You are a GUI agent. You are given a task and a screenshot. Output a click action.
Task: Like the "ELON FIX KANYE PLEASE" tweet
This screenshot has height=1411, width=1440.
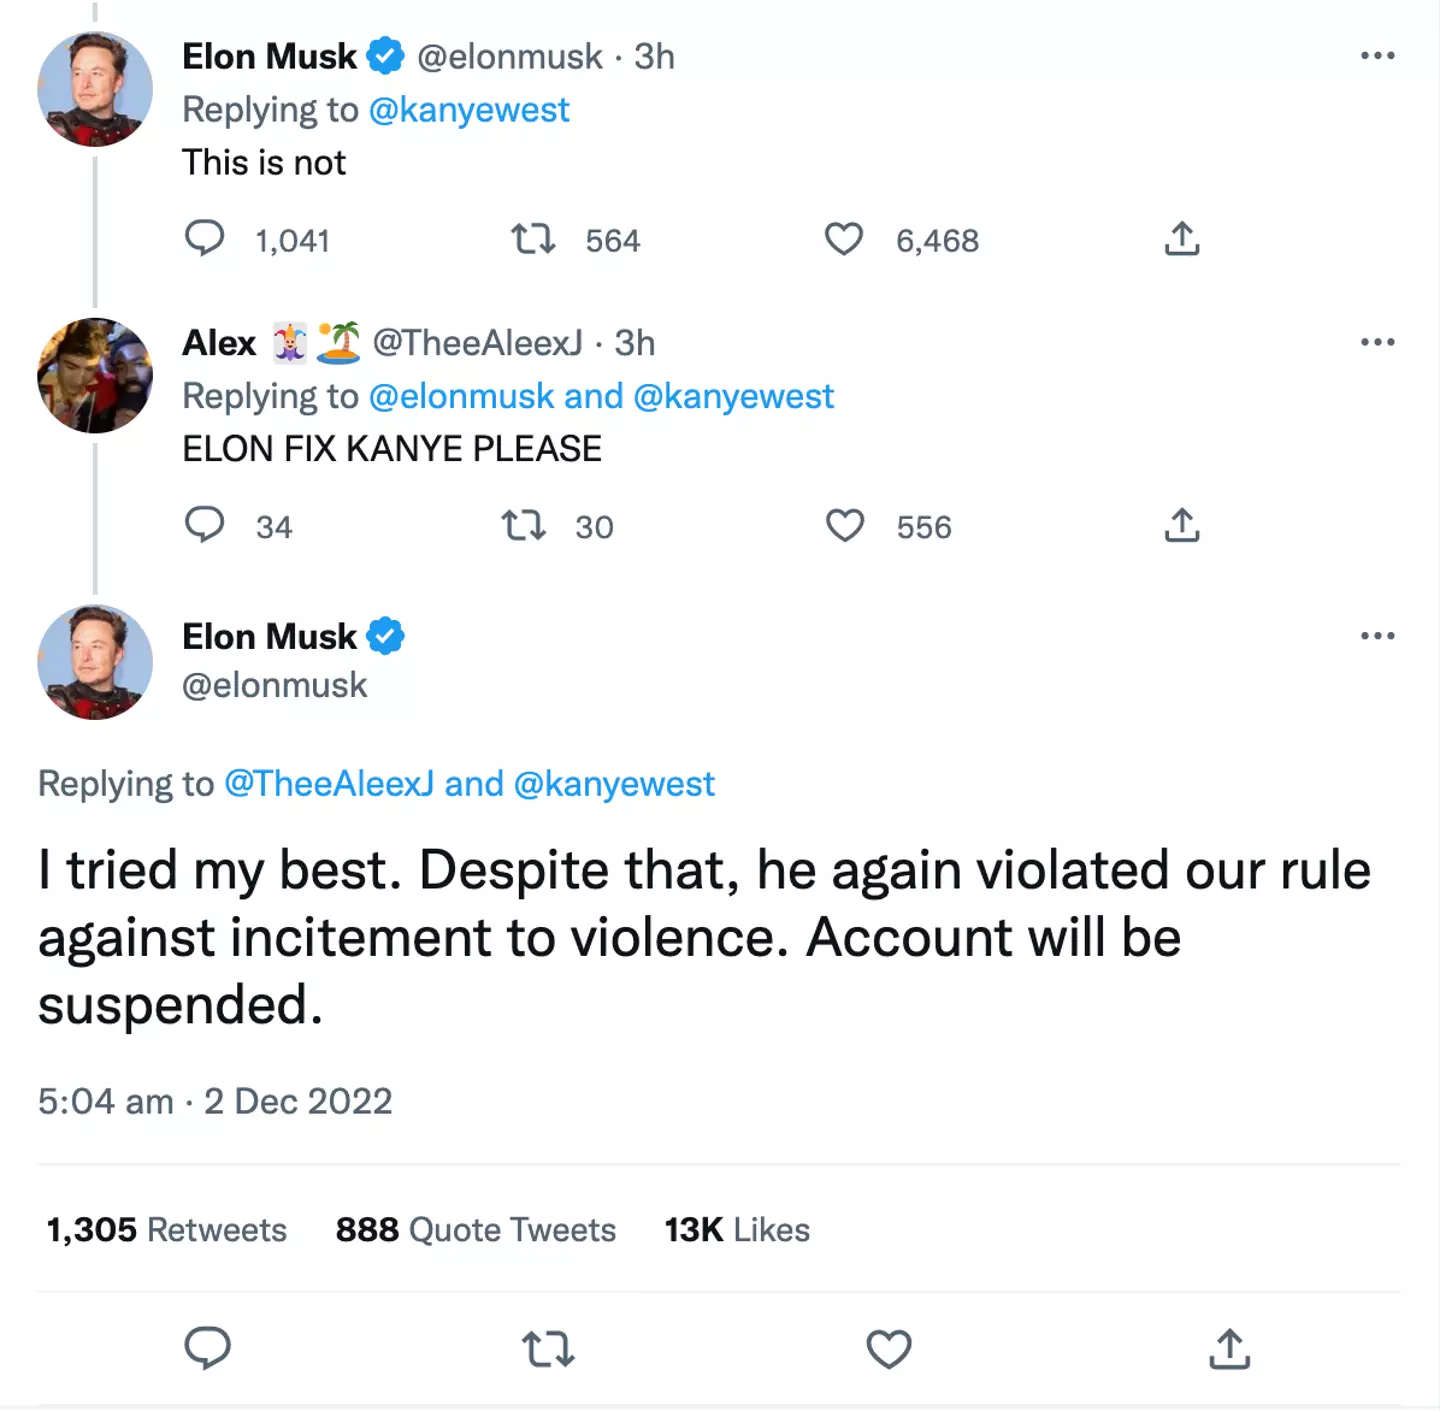(x=845, y=526)
